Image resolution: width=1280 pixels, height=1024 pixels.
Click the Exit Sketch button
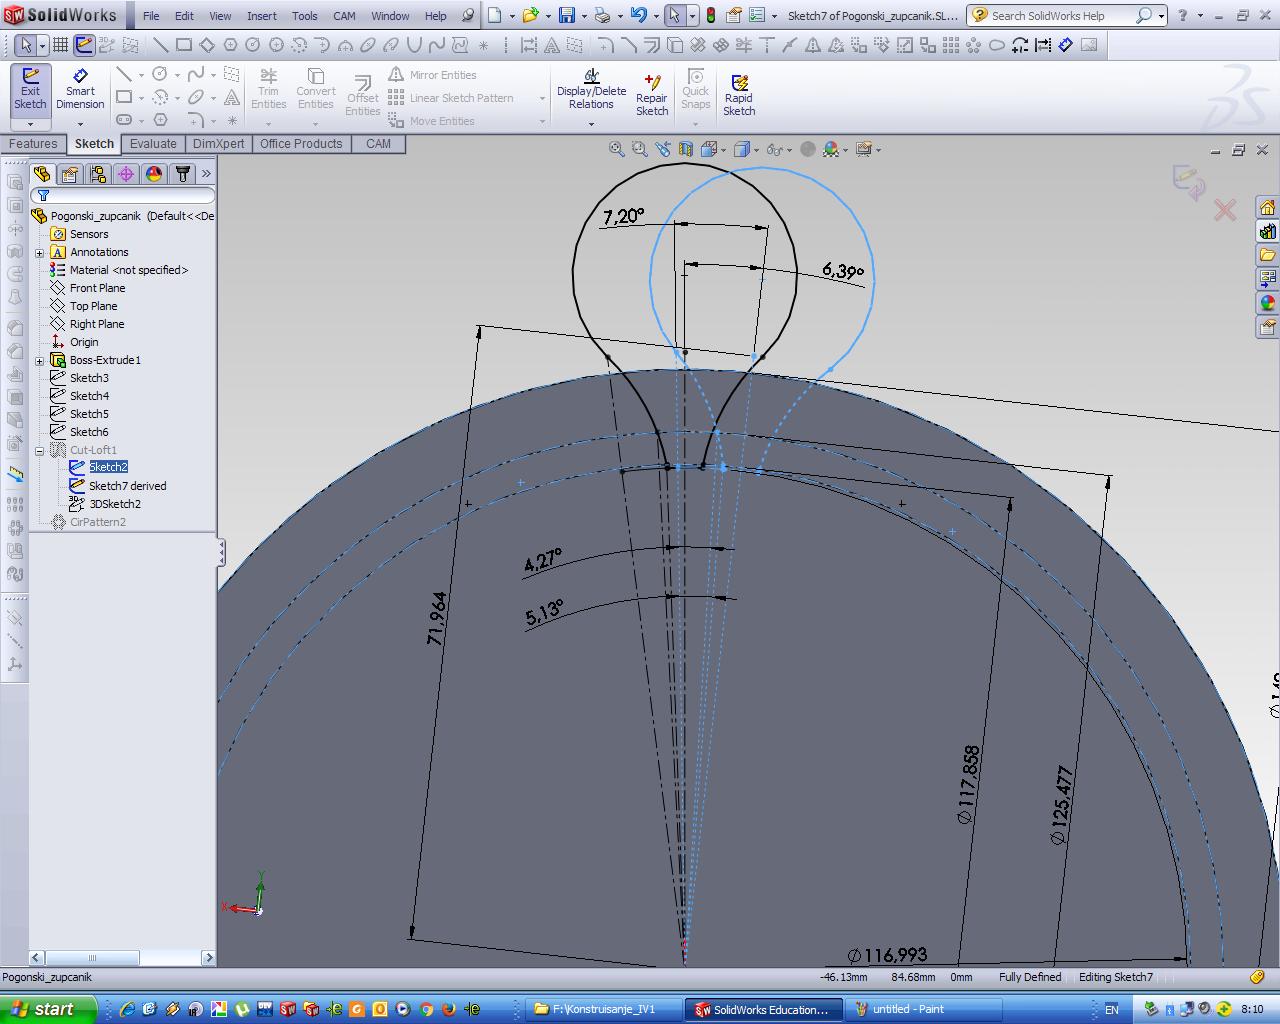pos(30,90)
